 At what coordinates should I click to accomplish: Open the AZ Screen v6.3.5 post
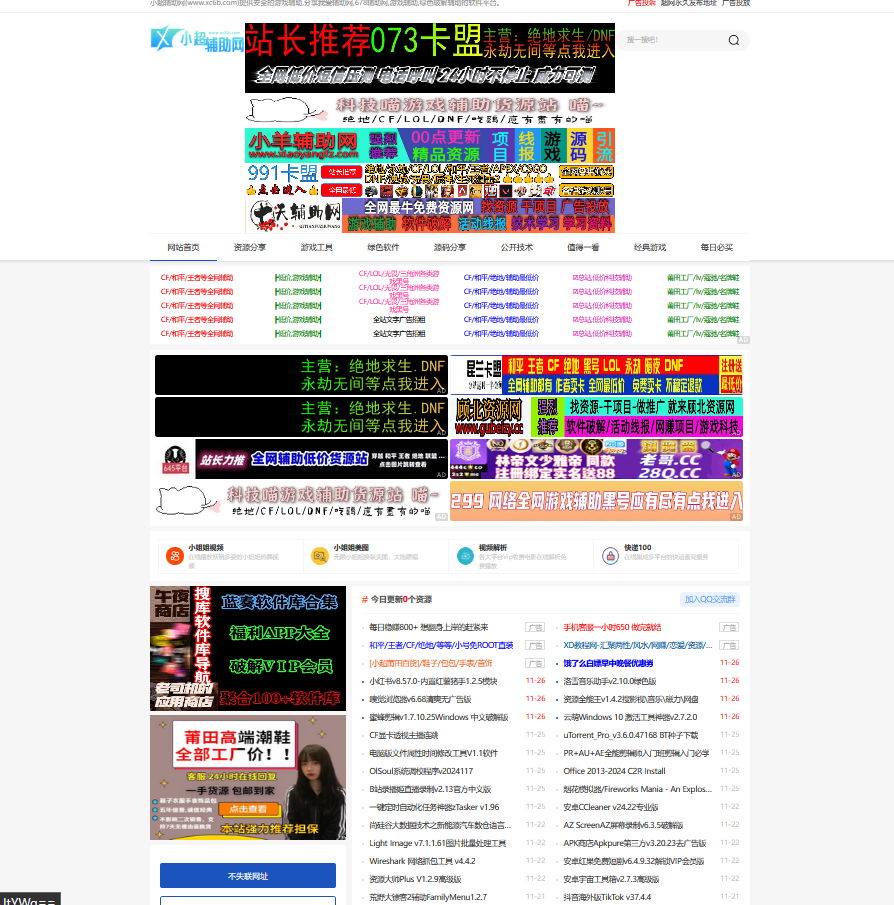(623, 825)
